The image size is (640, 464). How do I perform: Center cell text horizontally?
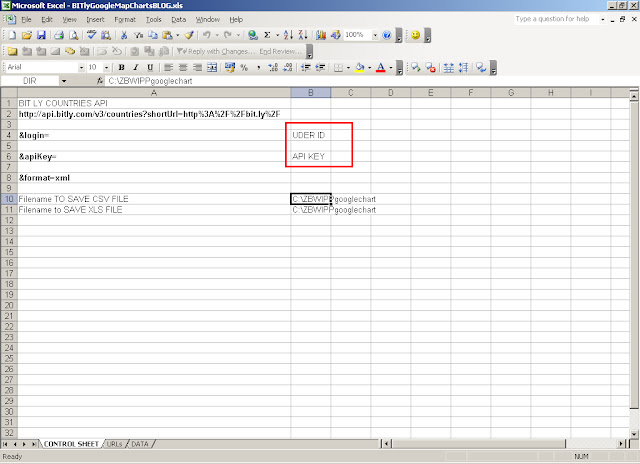[183, 67]
